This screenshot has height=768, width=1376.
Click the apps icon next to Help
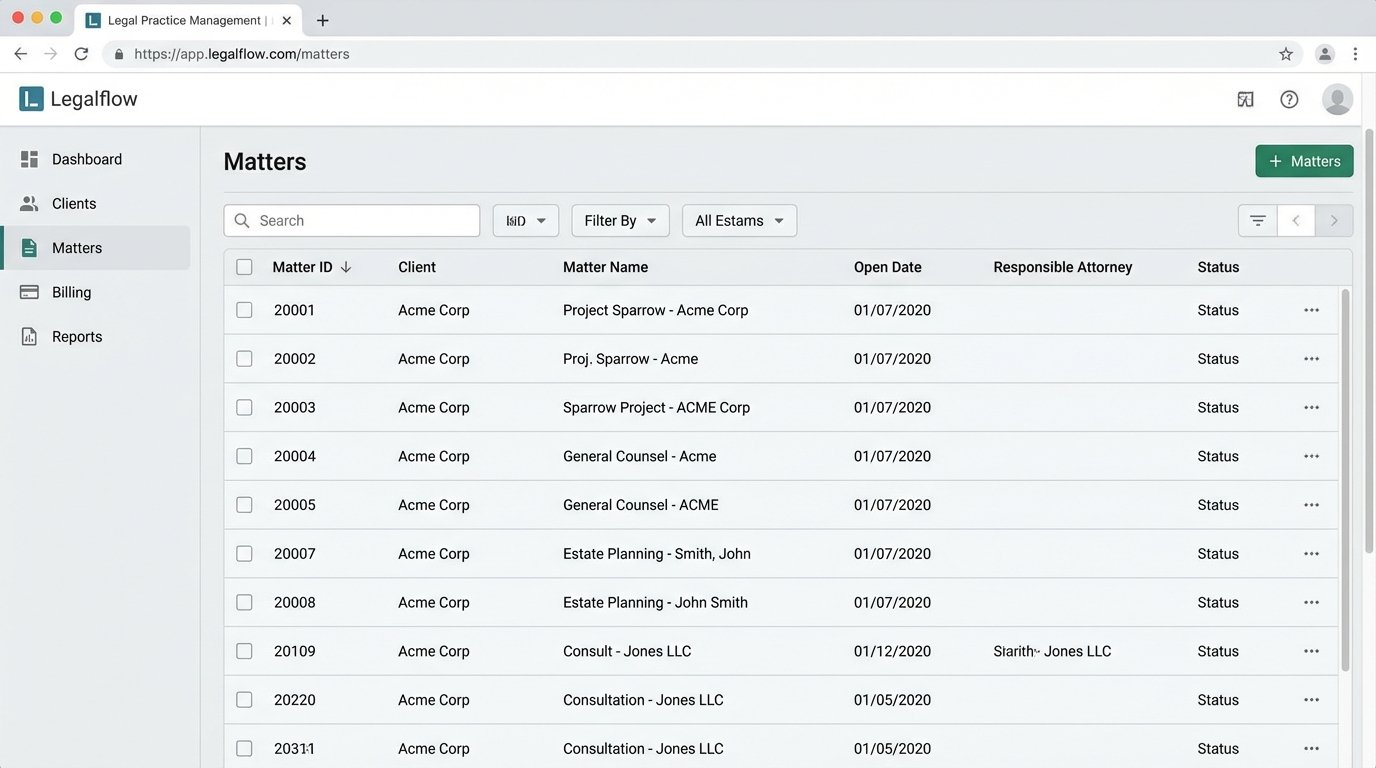tap(1244, 98)
